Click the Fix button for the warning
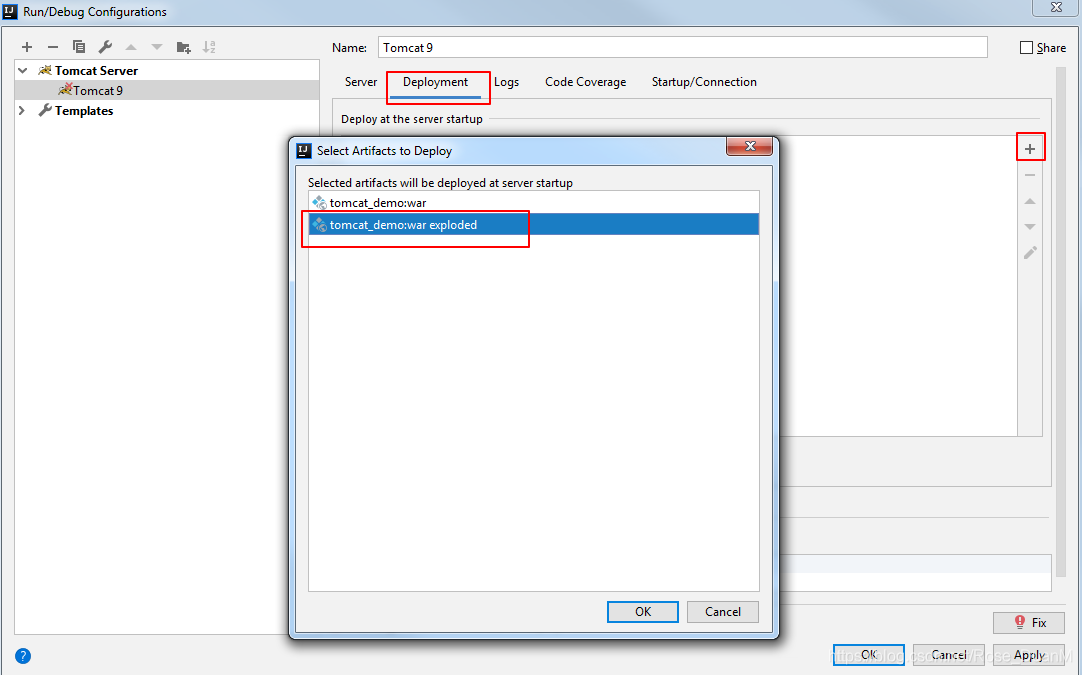The image size is (1082, 675). pyautogui.click(x=1030, y=623)
